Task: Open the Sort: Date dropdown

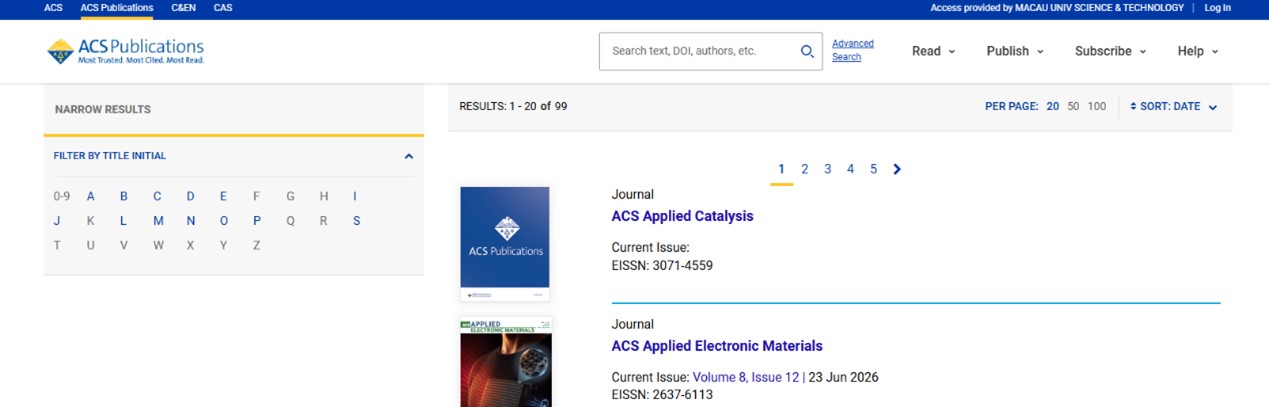Action: [x=1173, y=107]
